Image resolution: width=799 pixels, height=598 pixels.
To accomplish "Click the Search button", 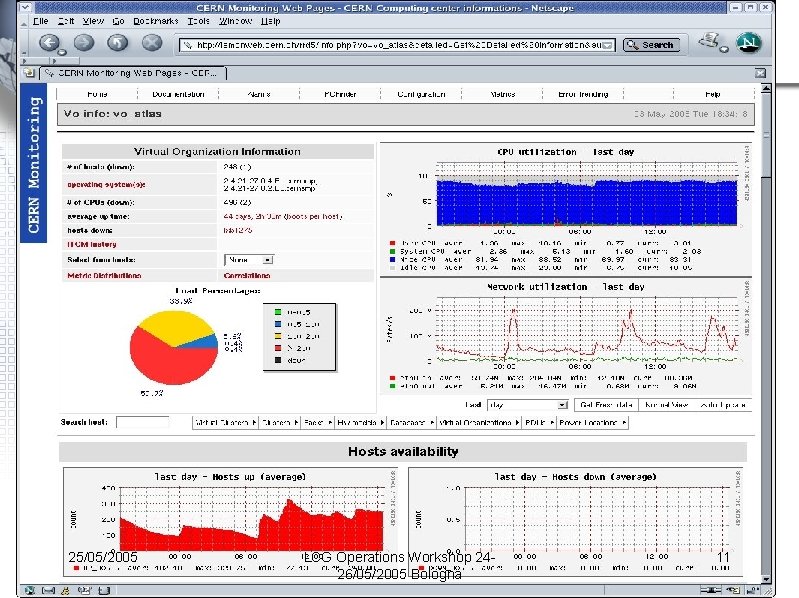I will coord(652,45).
